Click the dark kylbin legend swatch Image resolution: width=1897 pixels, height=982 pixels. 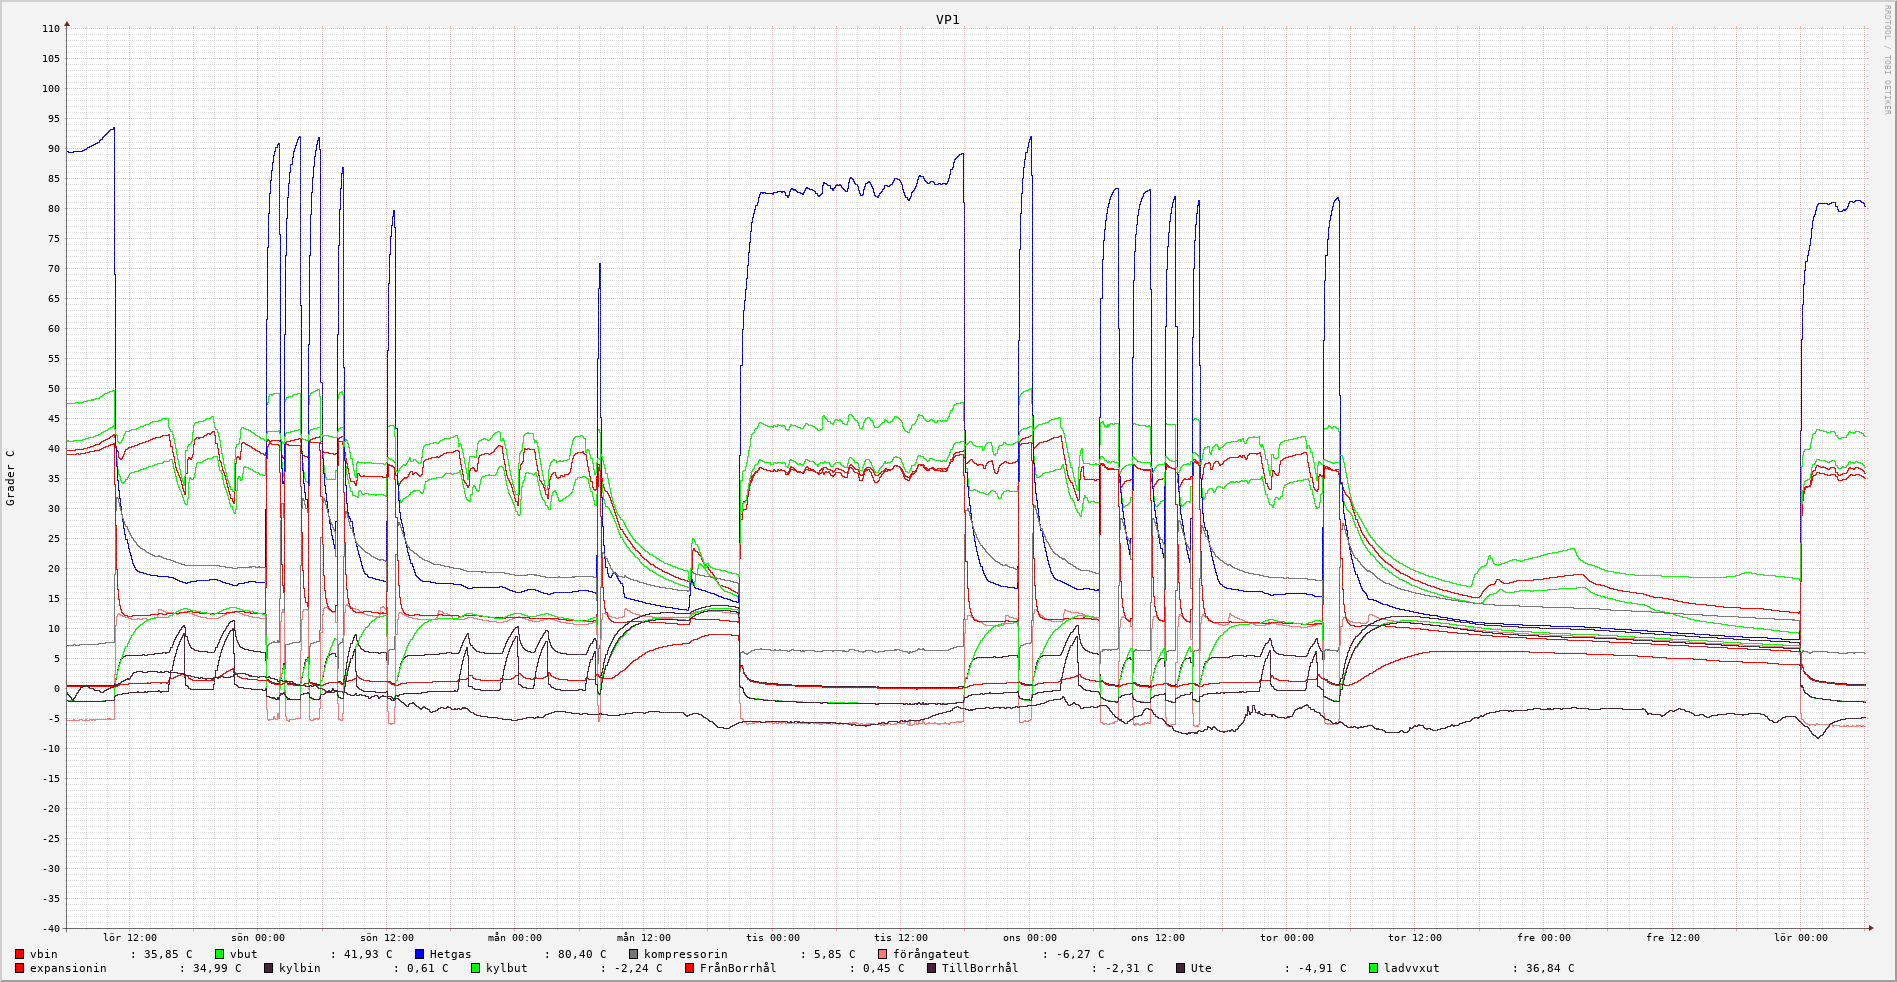(x=269, y=968)
